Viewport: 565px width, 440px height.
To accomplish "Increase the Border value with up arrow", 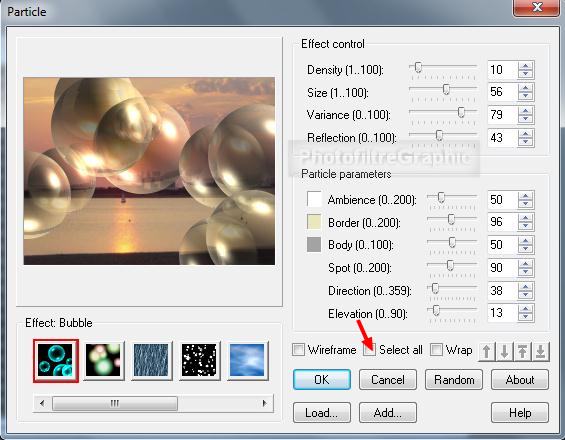I will pos(526,218).
